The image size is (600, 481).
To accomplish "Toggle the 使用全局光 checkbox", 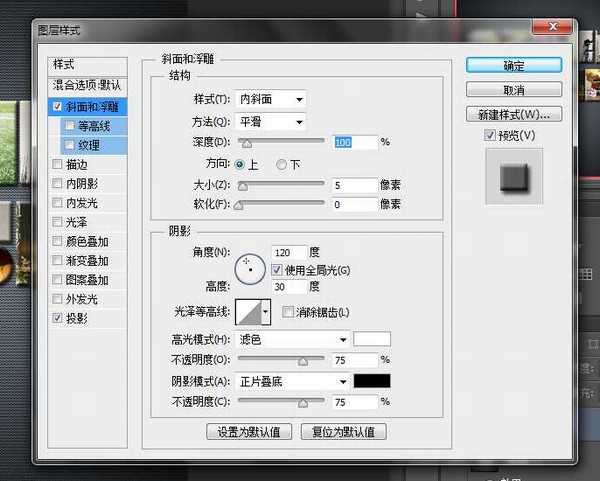I will (277, 270).
